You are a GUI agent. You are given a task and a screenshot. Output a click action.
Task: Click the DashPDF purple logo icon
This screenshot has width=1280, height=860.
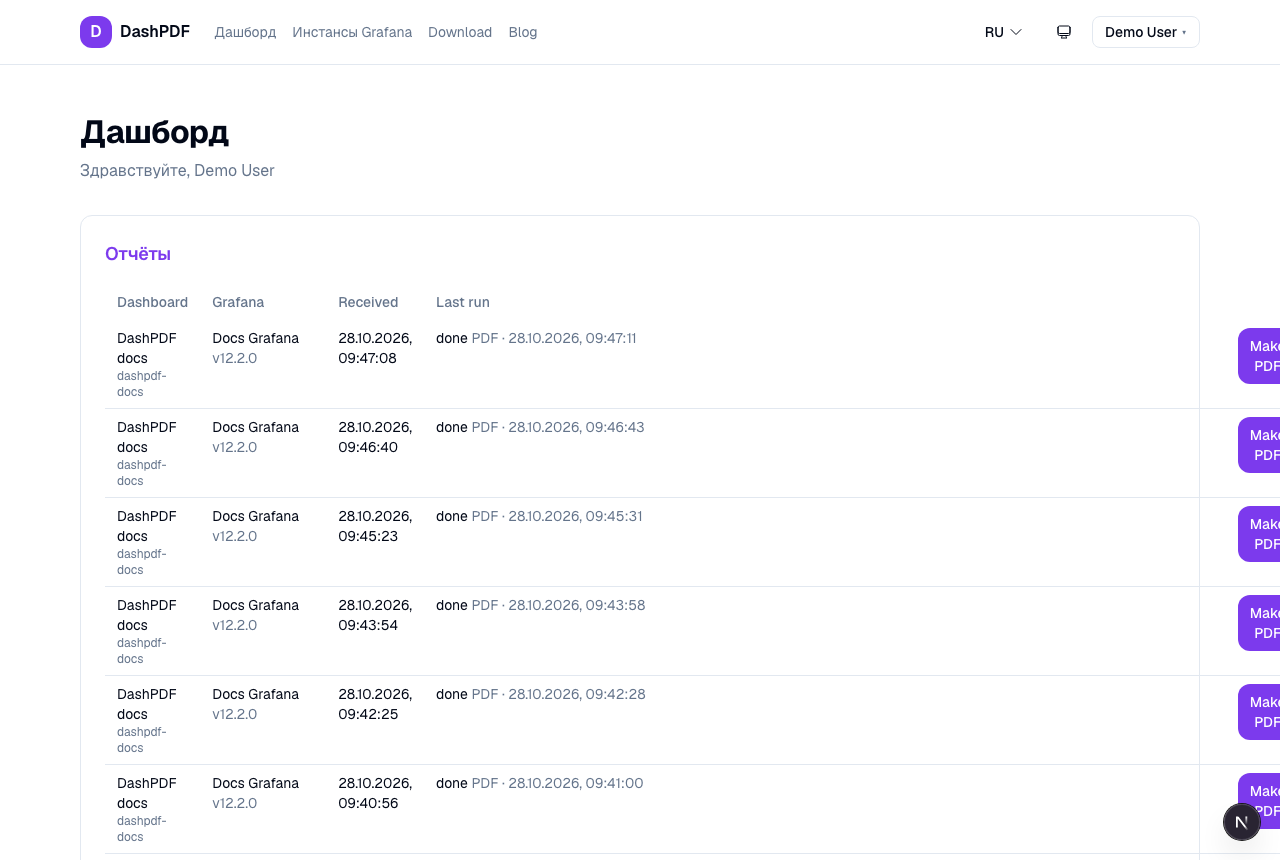(96, 32)
